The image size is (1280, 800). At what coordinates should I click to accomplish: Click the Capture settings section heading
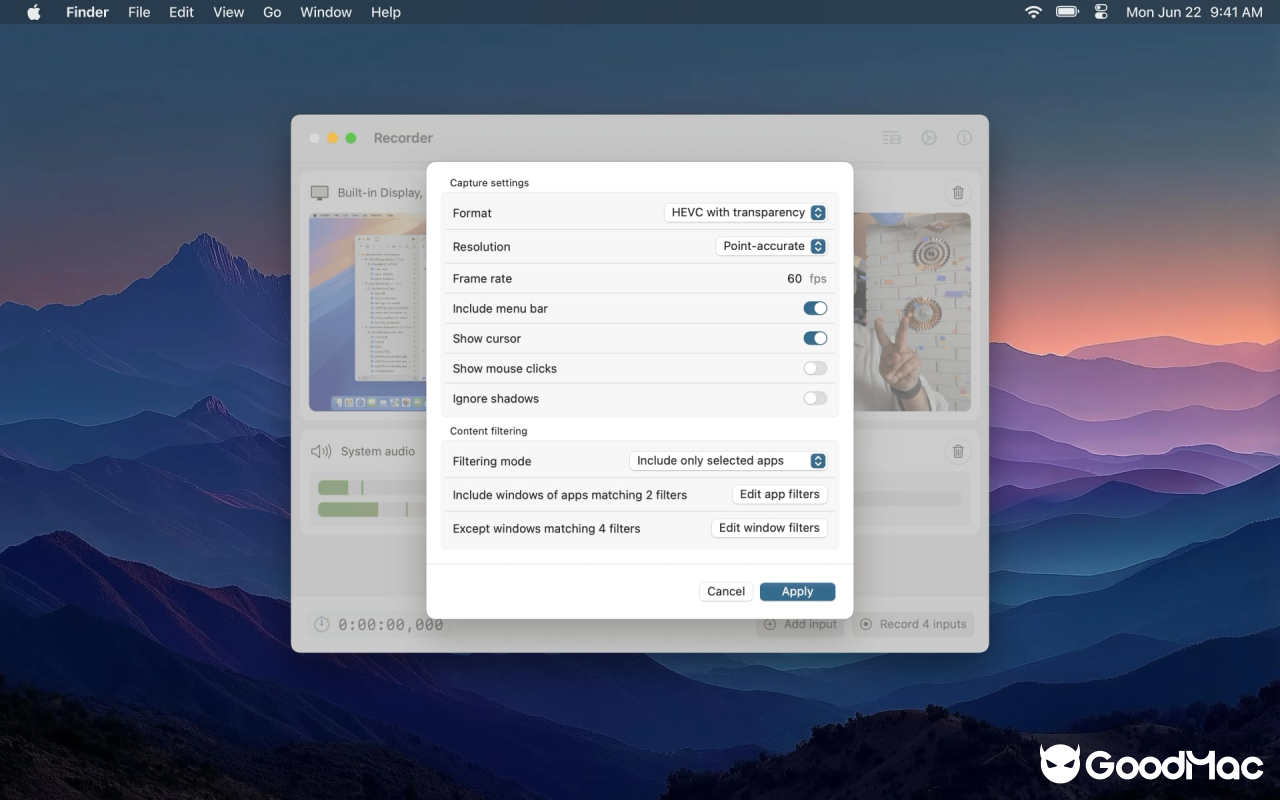pos(489,183)
